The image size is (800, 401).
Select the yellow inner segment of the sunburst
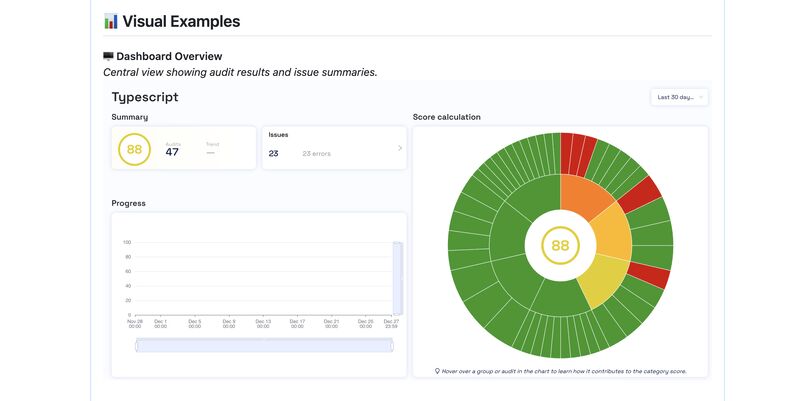tap(601, 280)
